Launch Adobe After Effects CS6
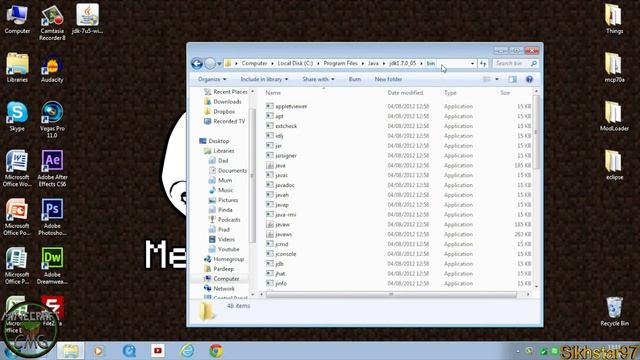This screenshot has width=640, height=360. click(52, 168)
